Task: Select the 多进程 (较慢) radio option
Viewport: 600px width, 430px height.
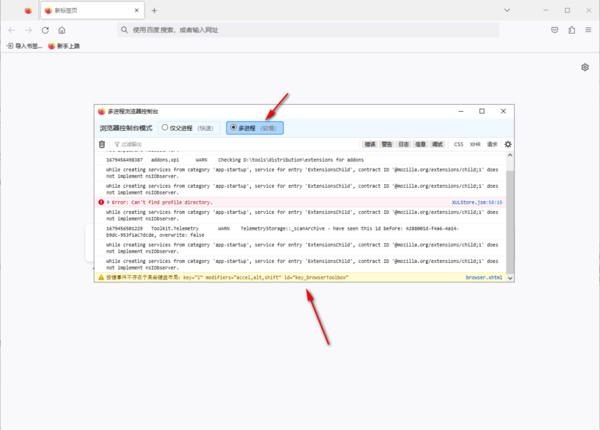Action: point(233,128)
